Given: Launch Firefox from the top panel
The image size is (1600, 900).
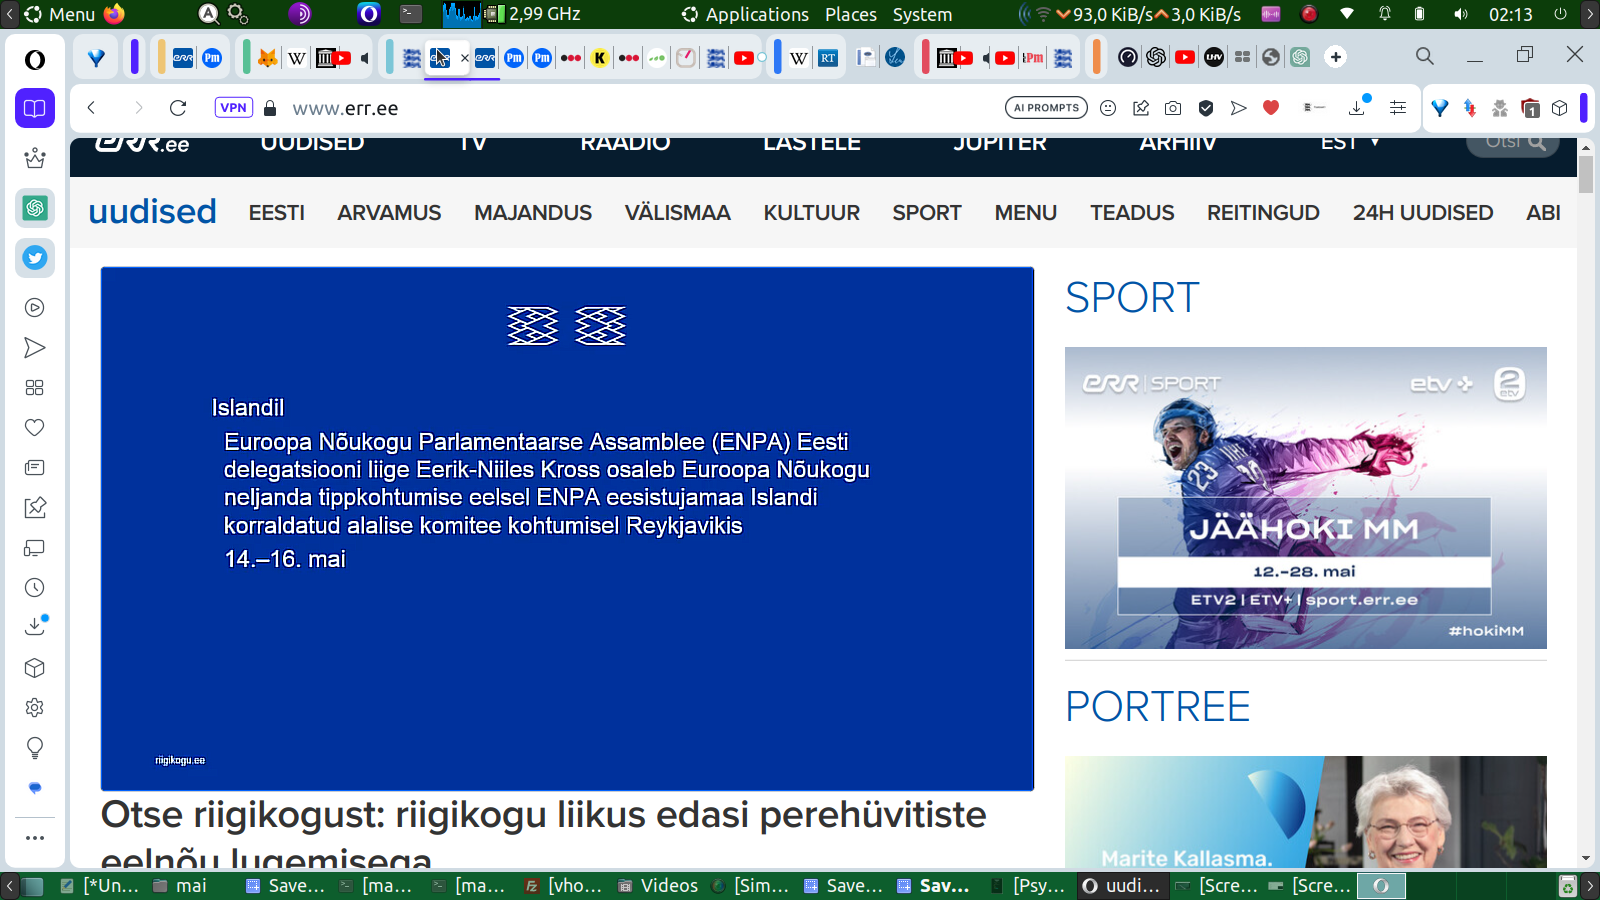Looking at the screenshot, I should 114,14.
